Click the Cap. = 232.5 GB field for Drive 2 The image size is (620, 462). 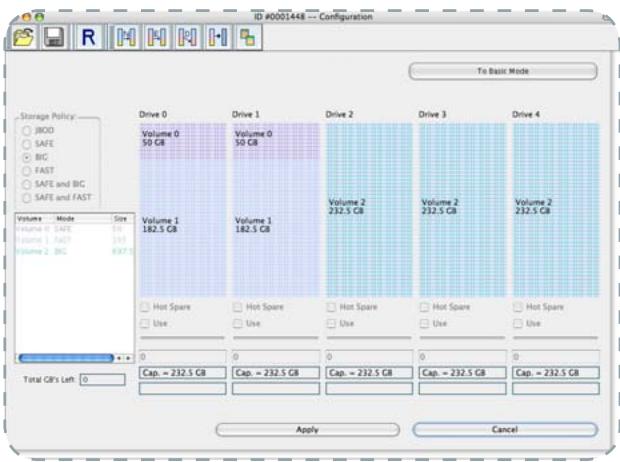pyautogui.click(x=369, y=373)
